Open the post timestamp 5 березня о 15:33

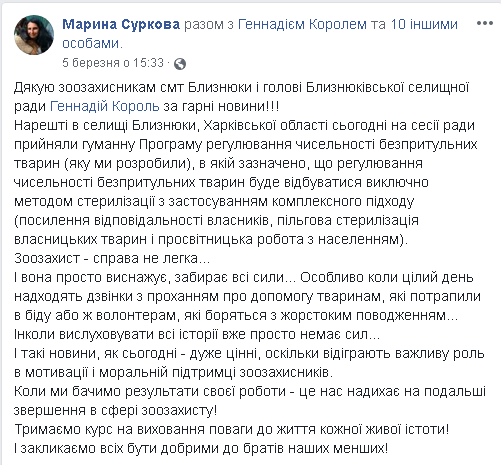point(113,63)
